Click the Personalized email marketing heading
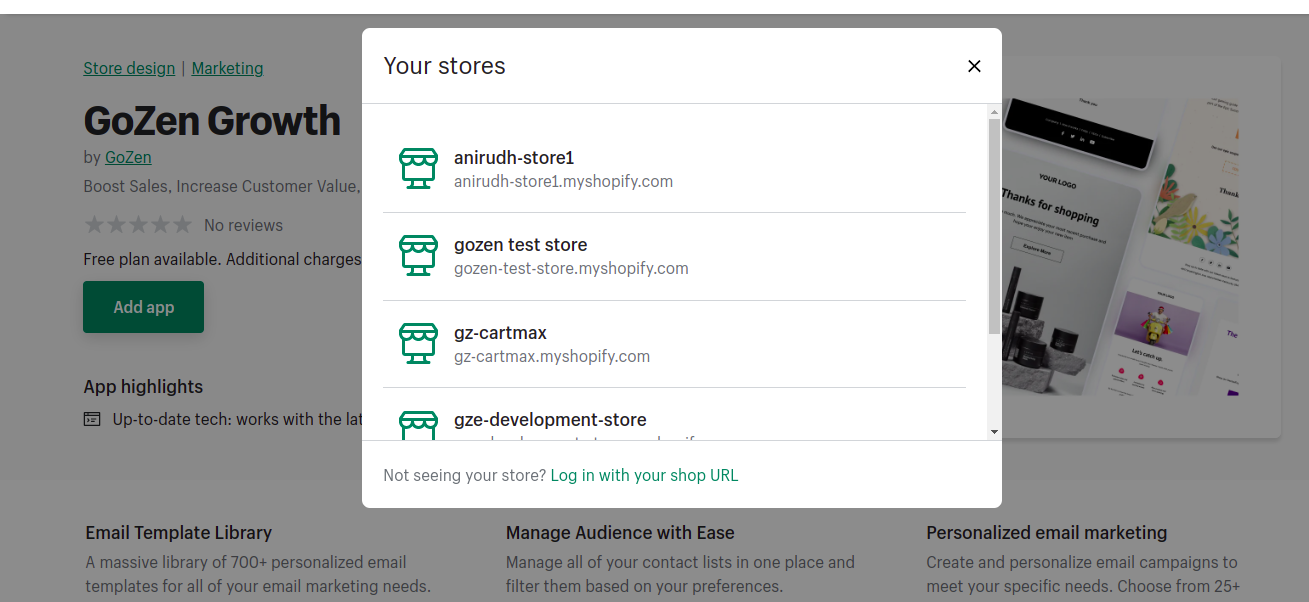The height and width of the screenshot is (602, 1309). [1047, 533]
